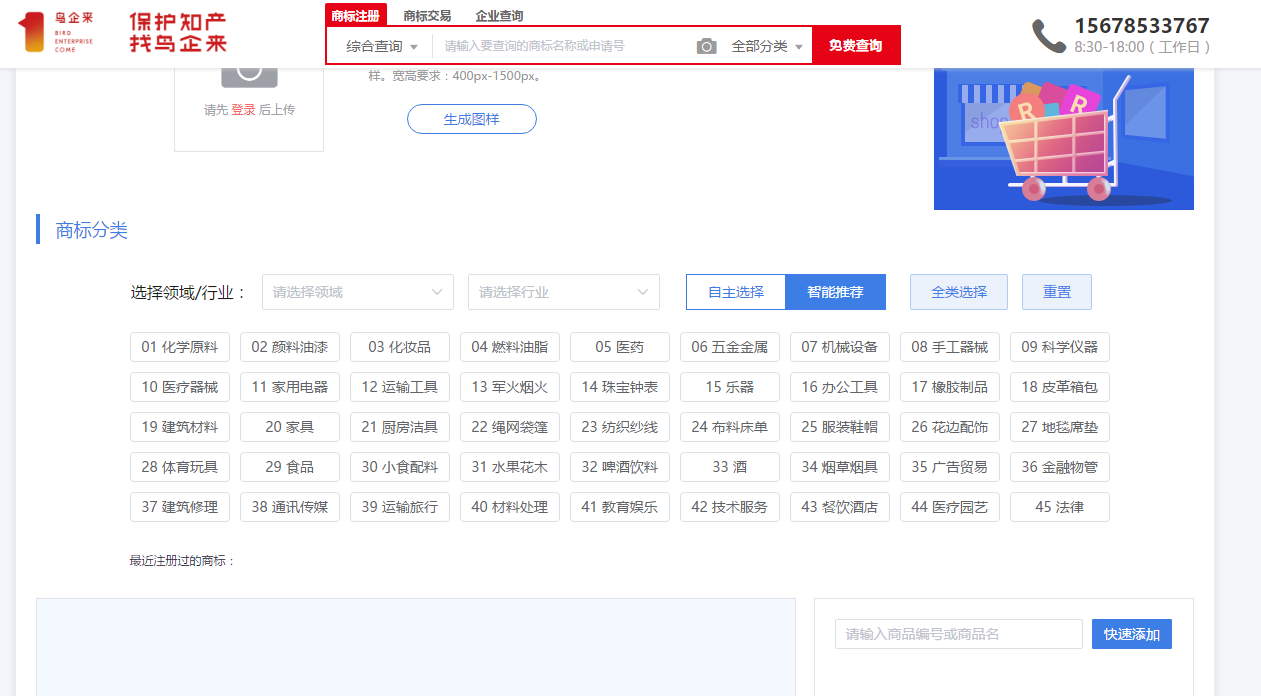1261x696 pixels.
Task: Select the 自主选择 mode
Action: pyautogui.click(x=736, y=292)
